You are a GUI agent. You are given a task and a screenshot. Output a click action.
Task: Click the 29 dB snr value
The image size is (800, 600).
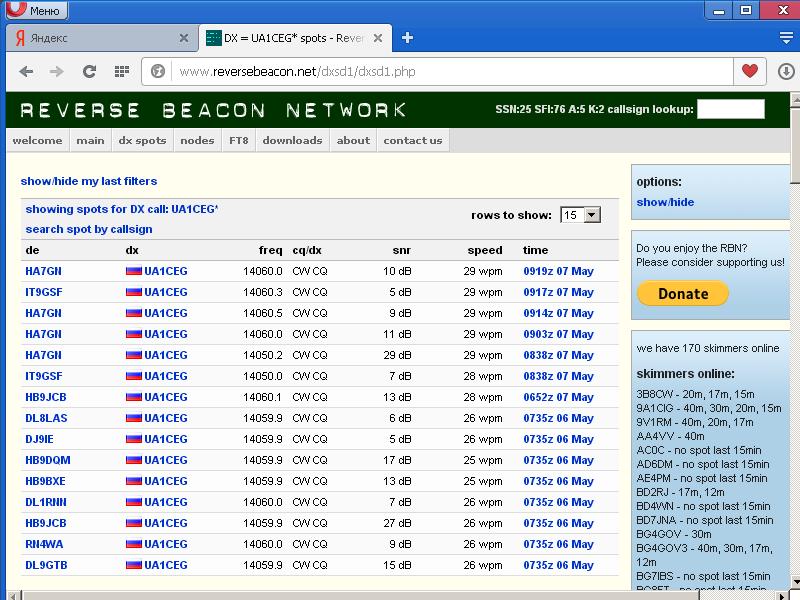(x=397, y=355)
